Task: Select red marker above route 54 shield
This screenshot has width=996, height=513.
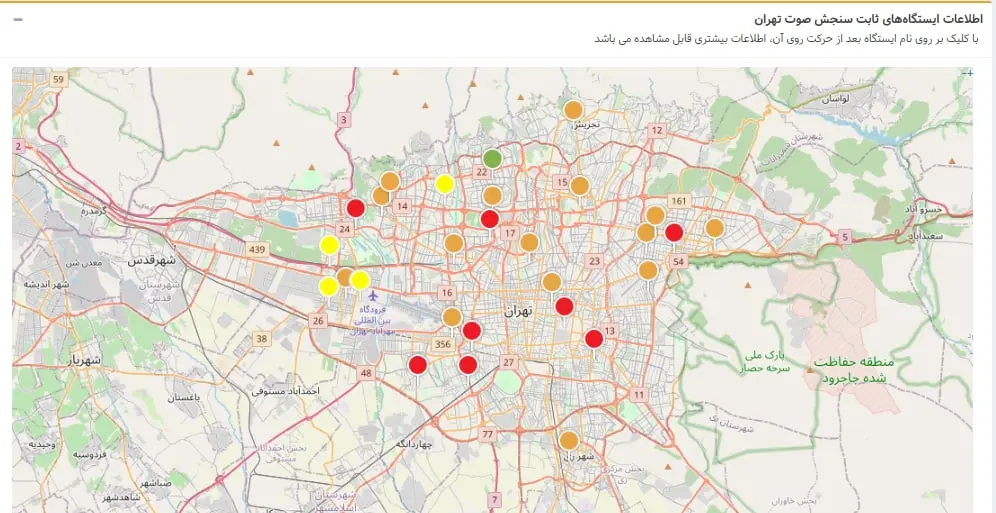Action: click(674, 232)
